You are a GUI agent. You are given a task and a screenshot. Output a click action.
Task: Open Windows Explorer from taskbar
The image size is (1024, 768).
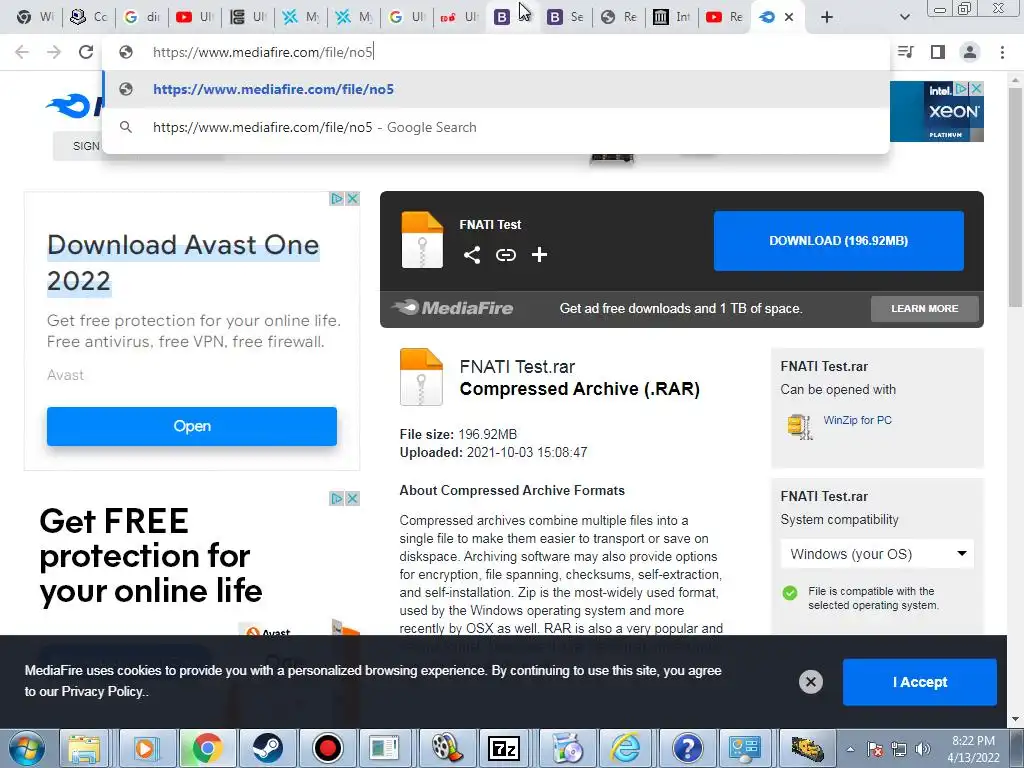84,748
